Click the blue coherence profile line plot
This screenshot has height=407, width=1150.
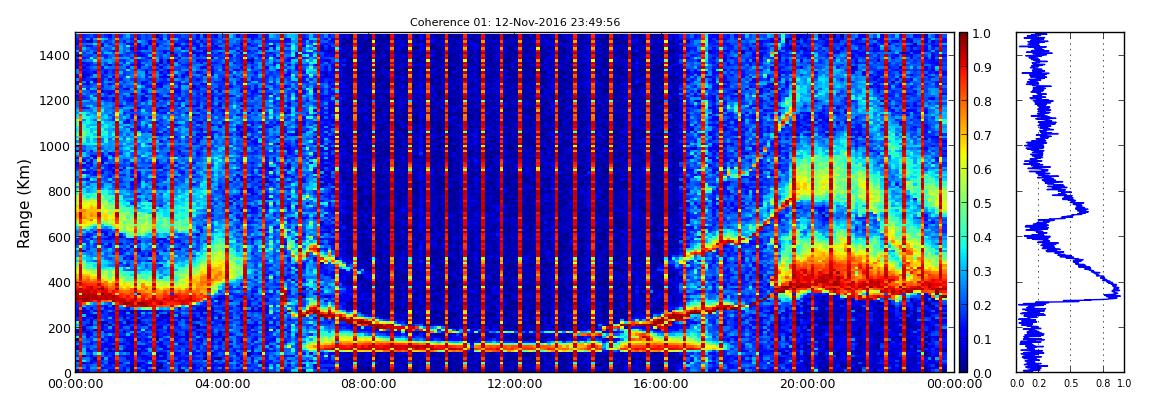1070,202
